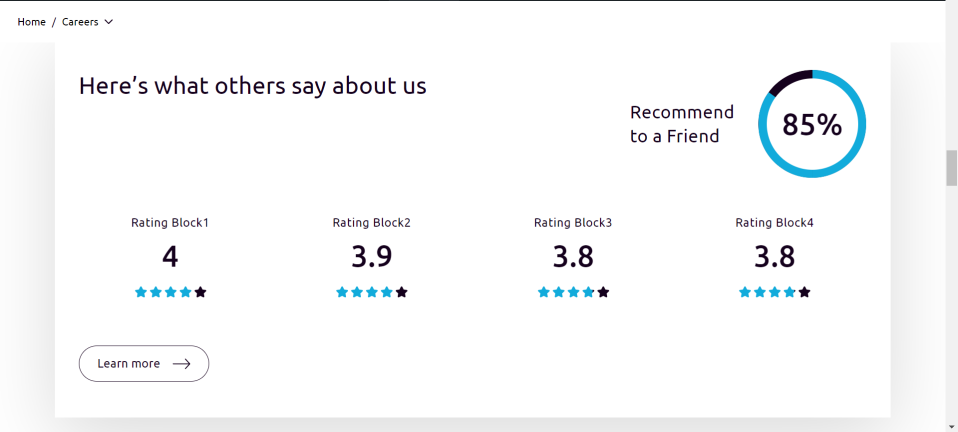The width and height of the screenshot is (958, 432).
Task: Click the Rating Block3 score 3.8
Action: 573,257
